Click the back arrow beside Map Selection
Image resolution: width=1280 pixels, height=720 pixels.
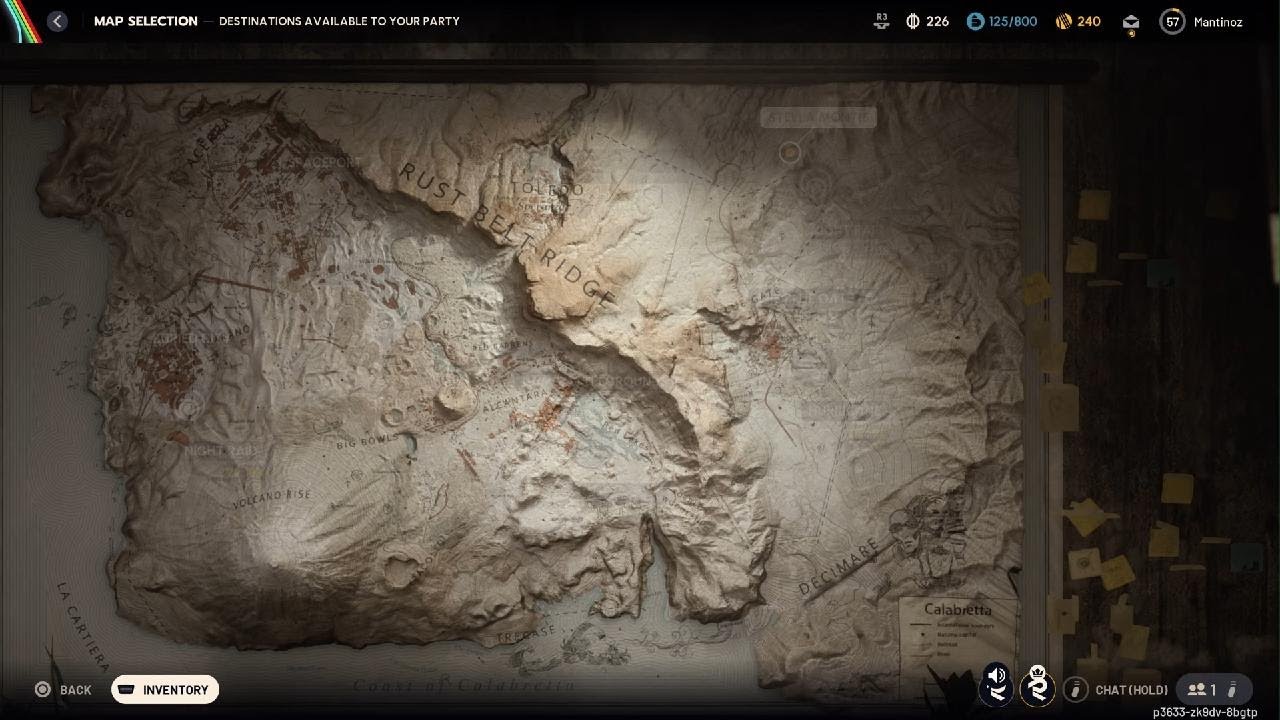[x=57, y=21]
